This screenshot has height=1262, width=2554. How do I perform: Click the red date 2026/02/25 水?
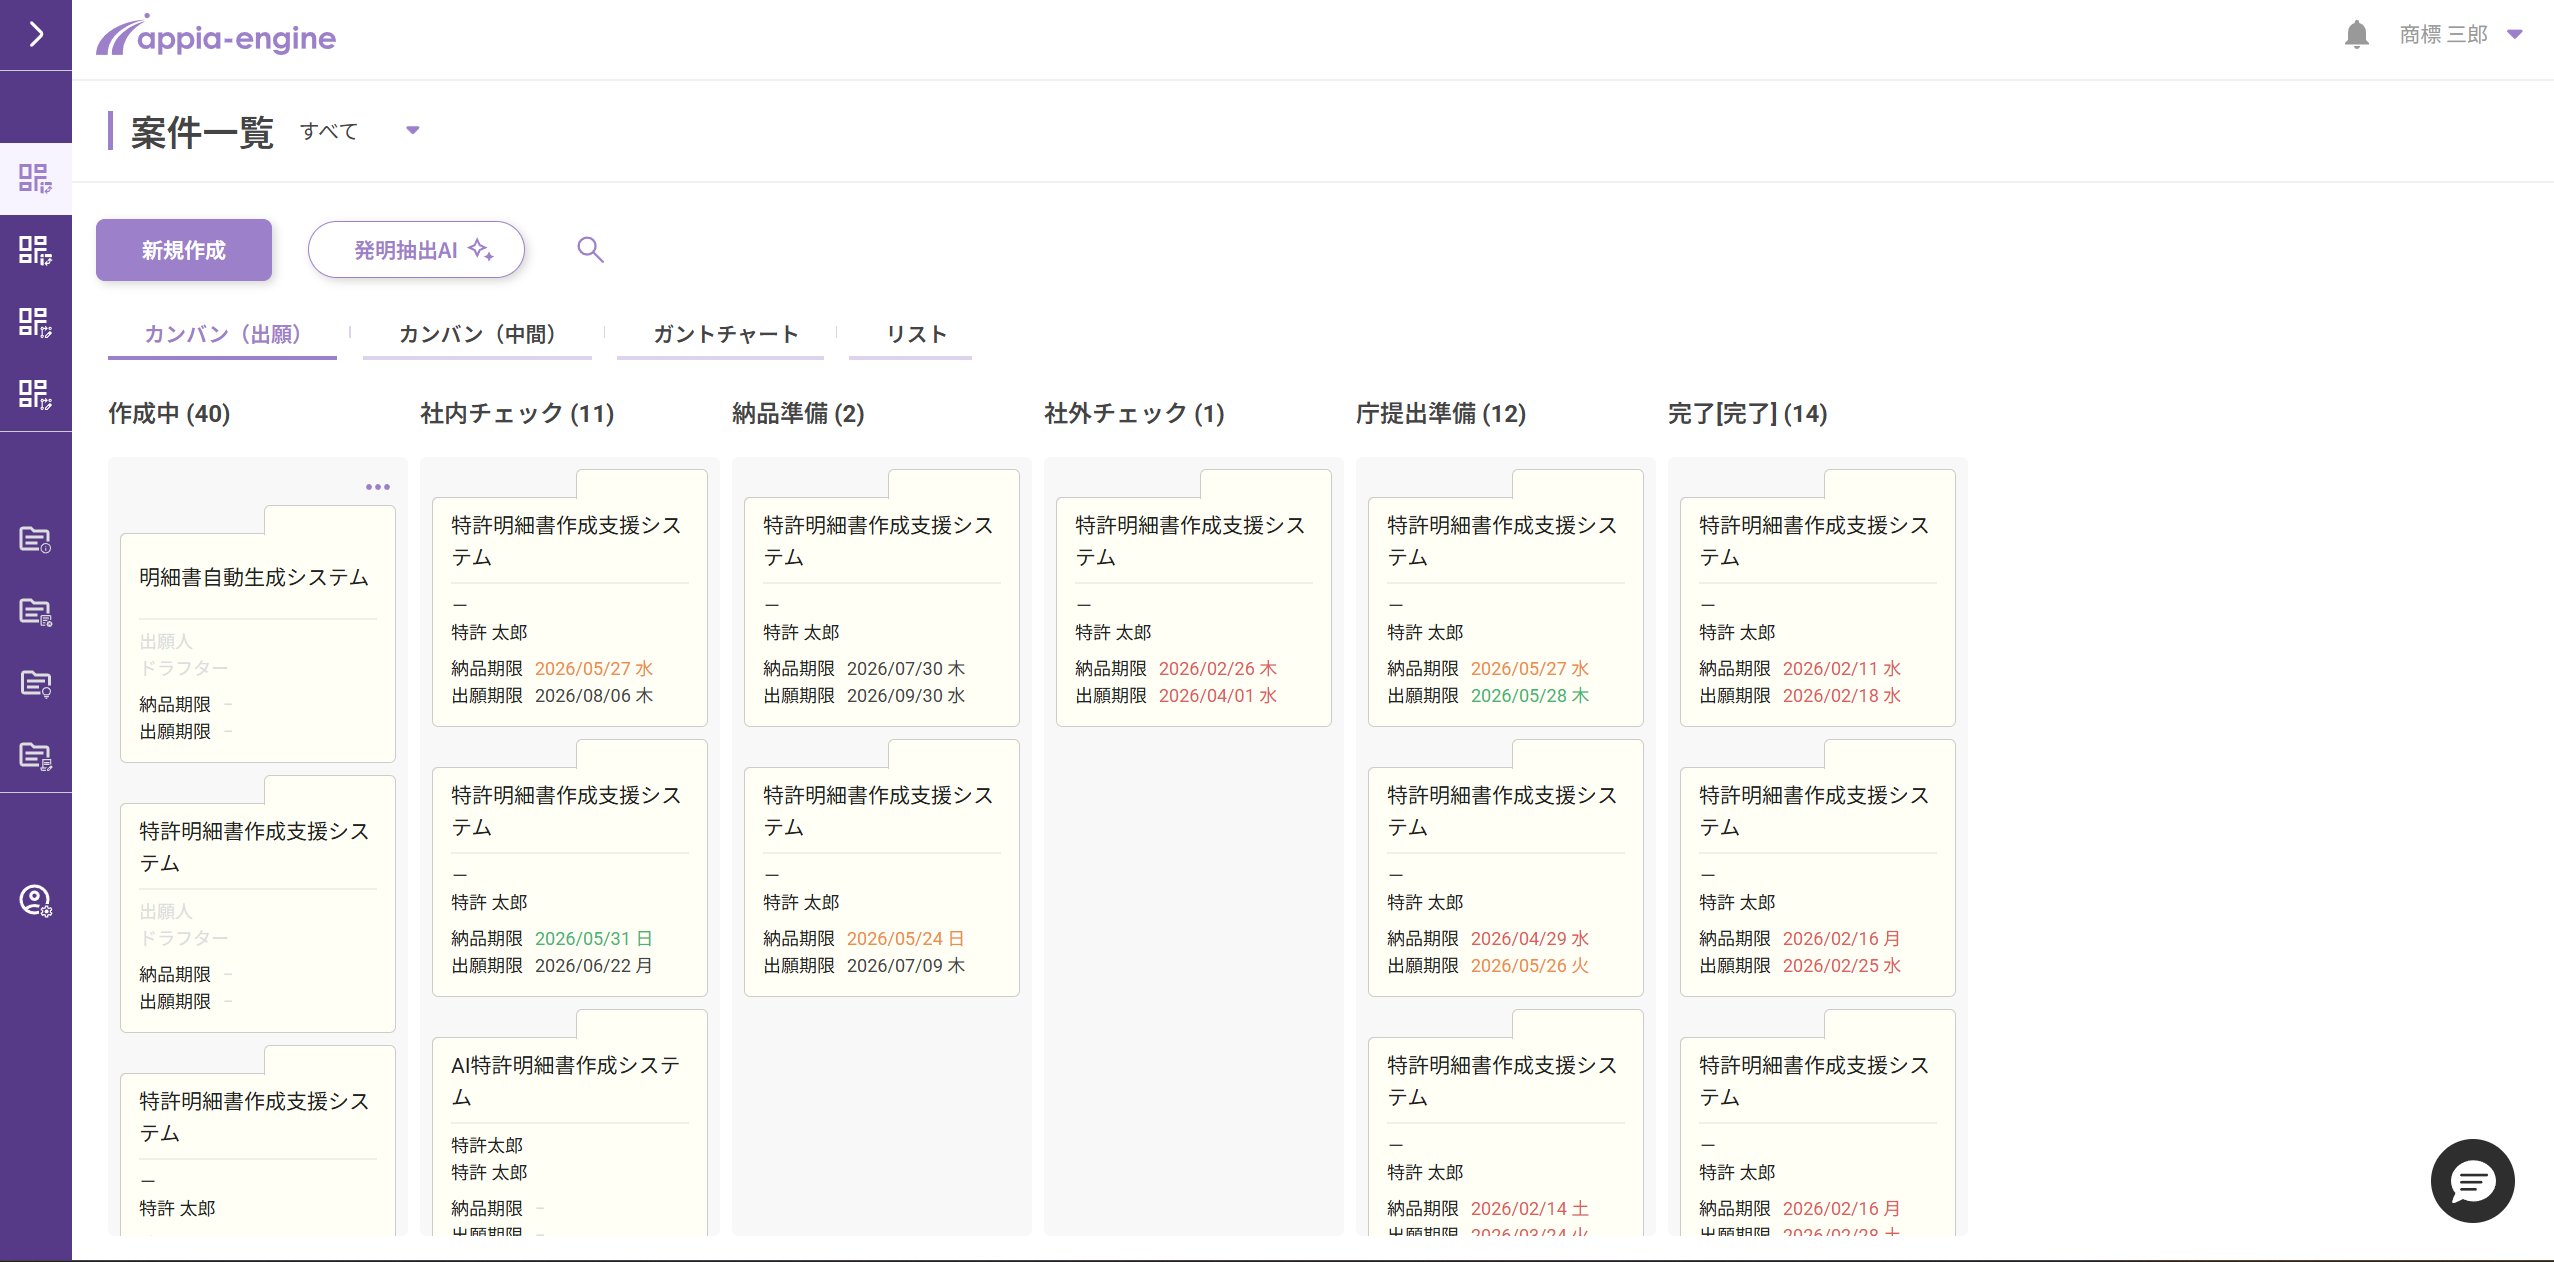(1842, 966)
